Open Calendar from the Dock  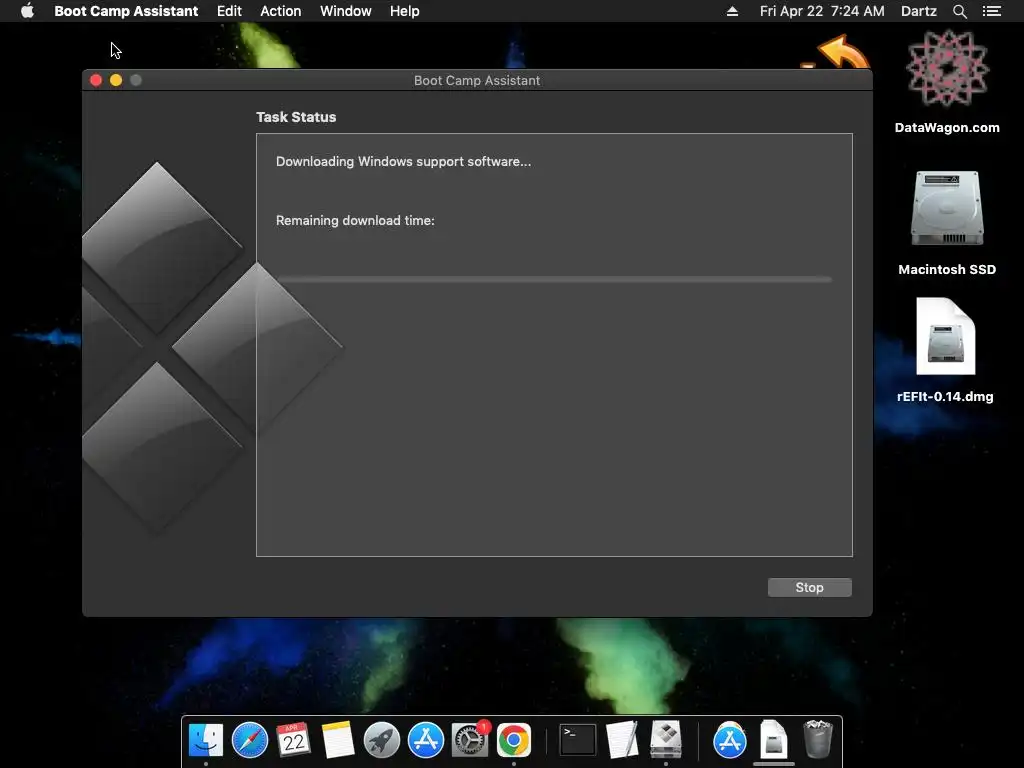[x=293, y=740]
